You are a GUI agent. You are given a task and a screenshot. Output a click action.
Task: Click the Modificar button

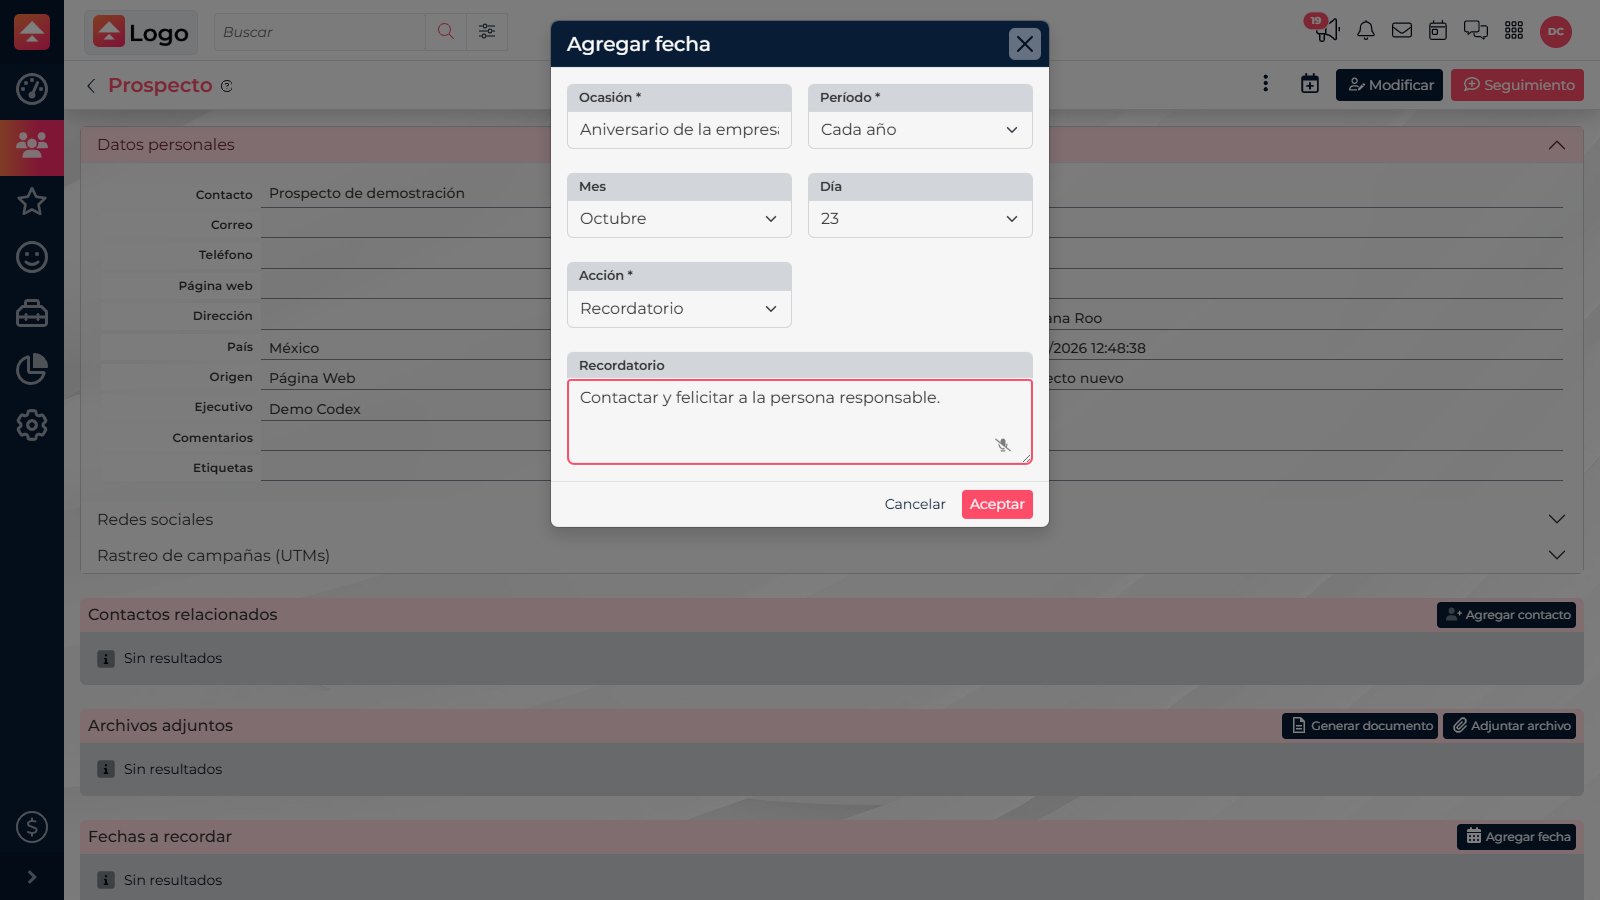coord(1389,85)
